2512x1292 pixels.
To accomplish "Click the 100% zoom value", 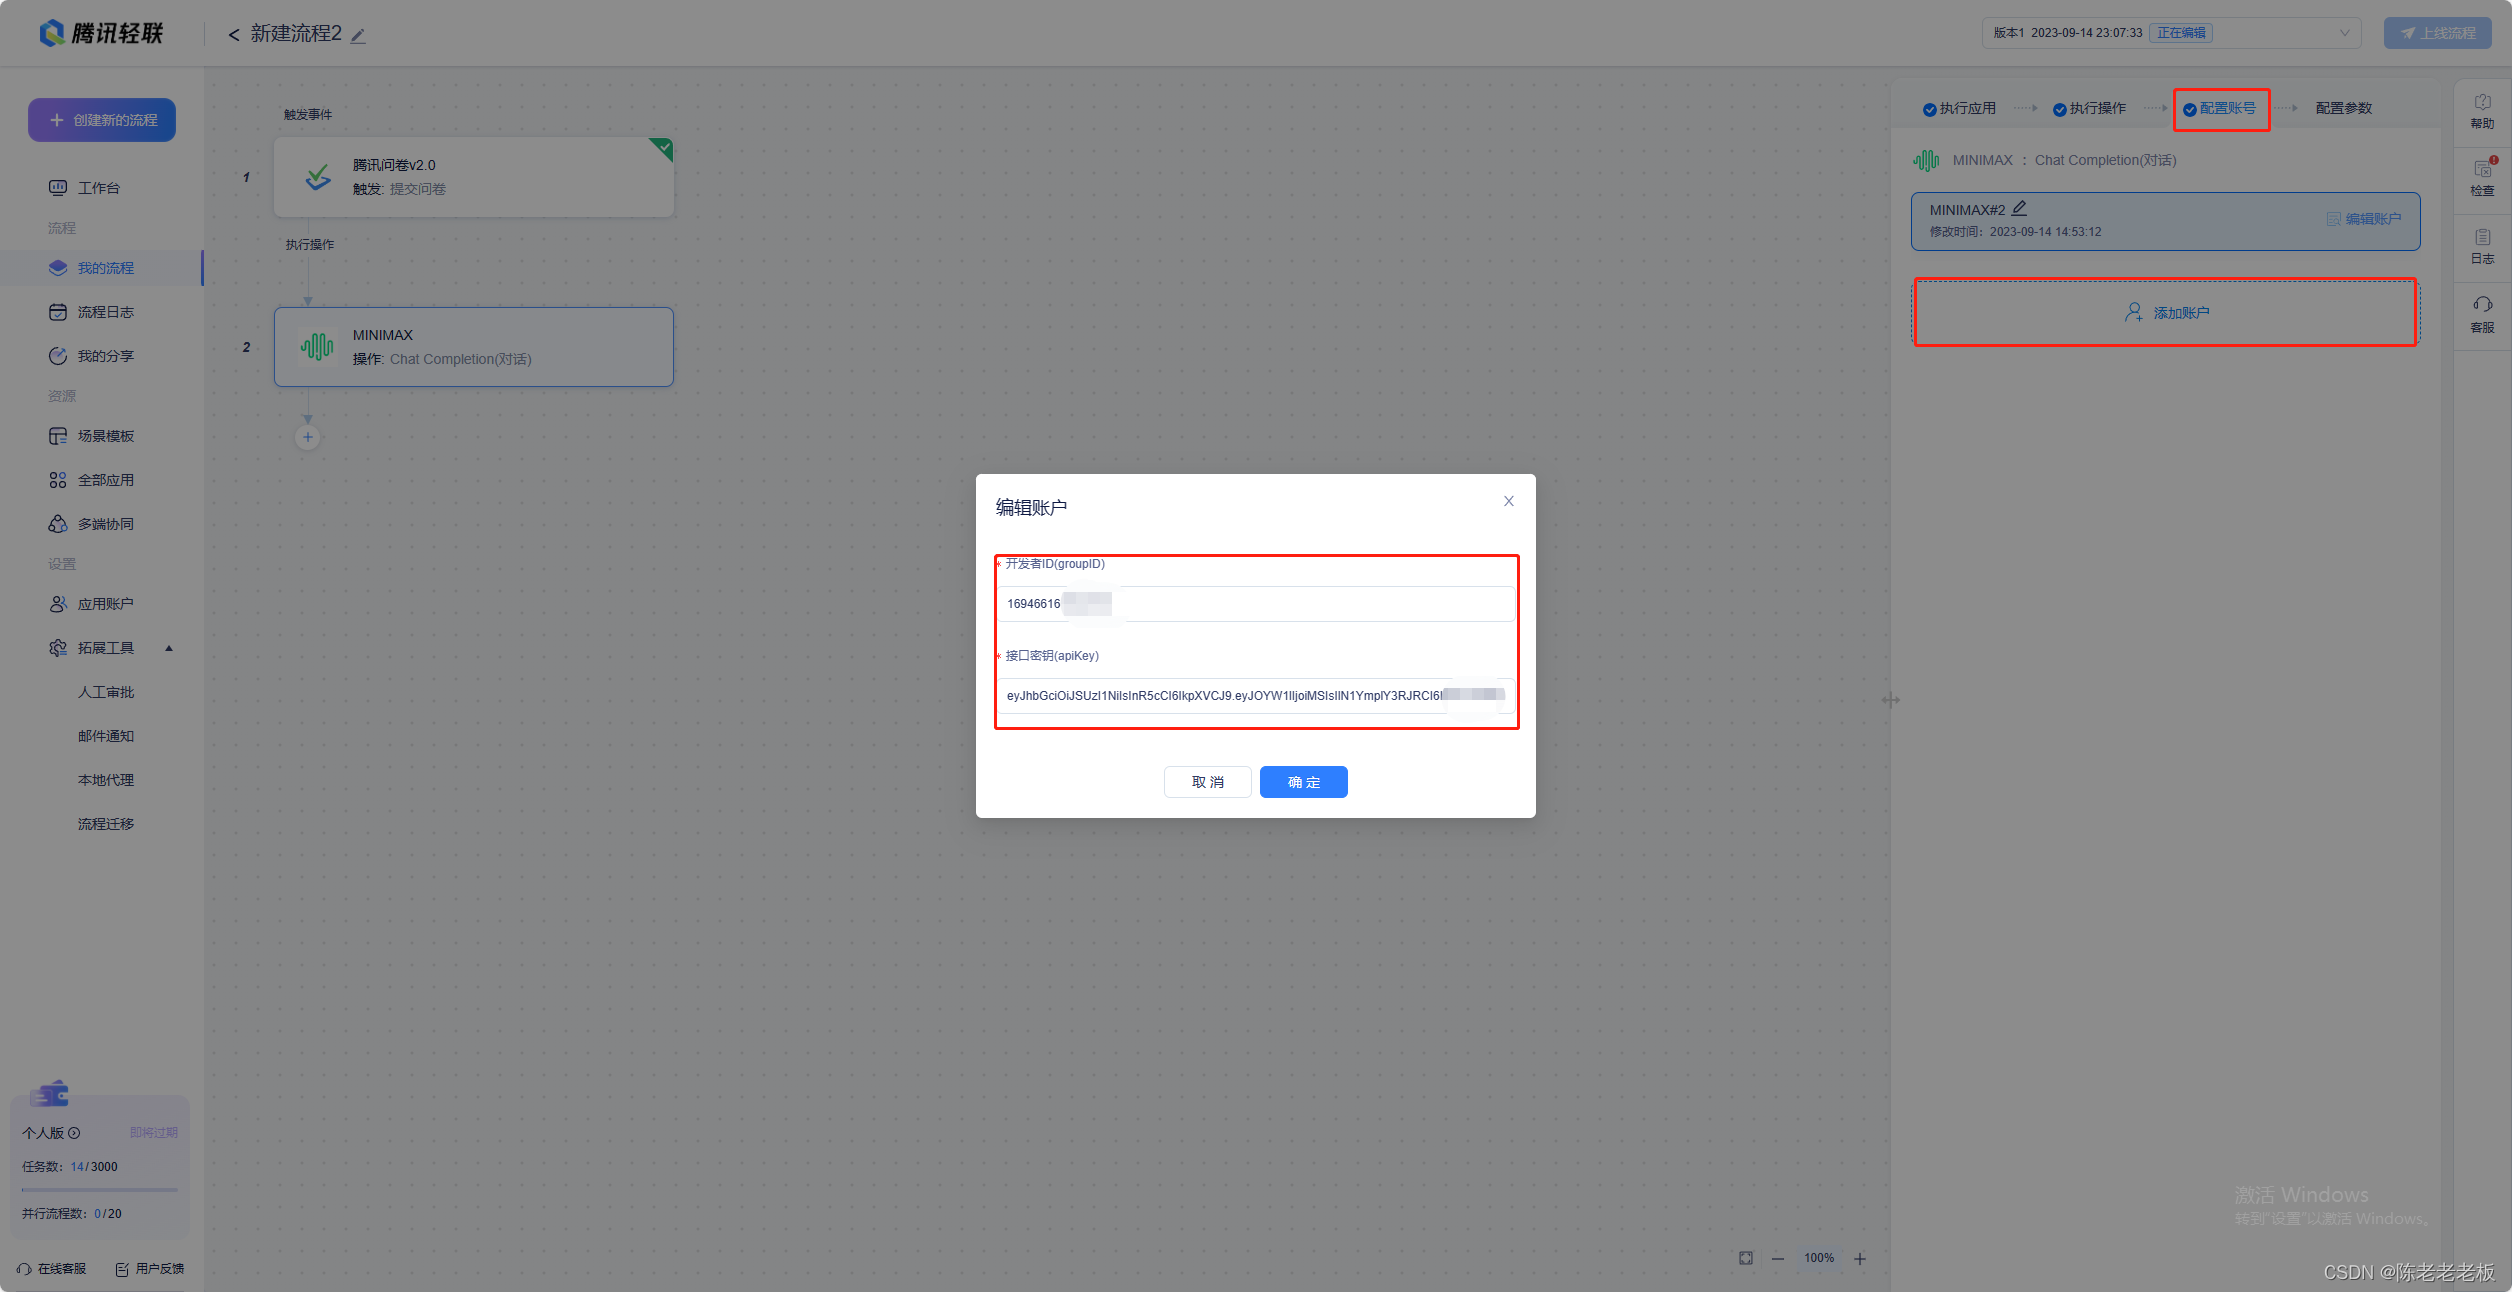I will coord(1819,1258).
